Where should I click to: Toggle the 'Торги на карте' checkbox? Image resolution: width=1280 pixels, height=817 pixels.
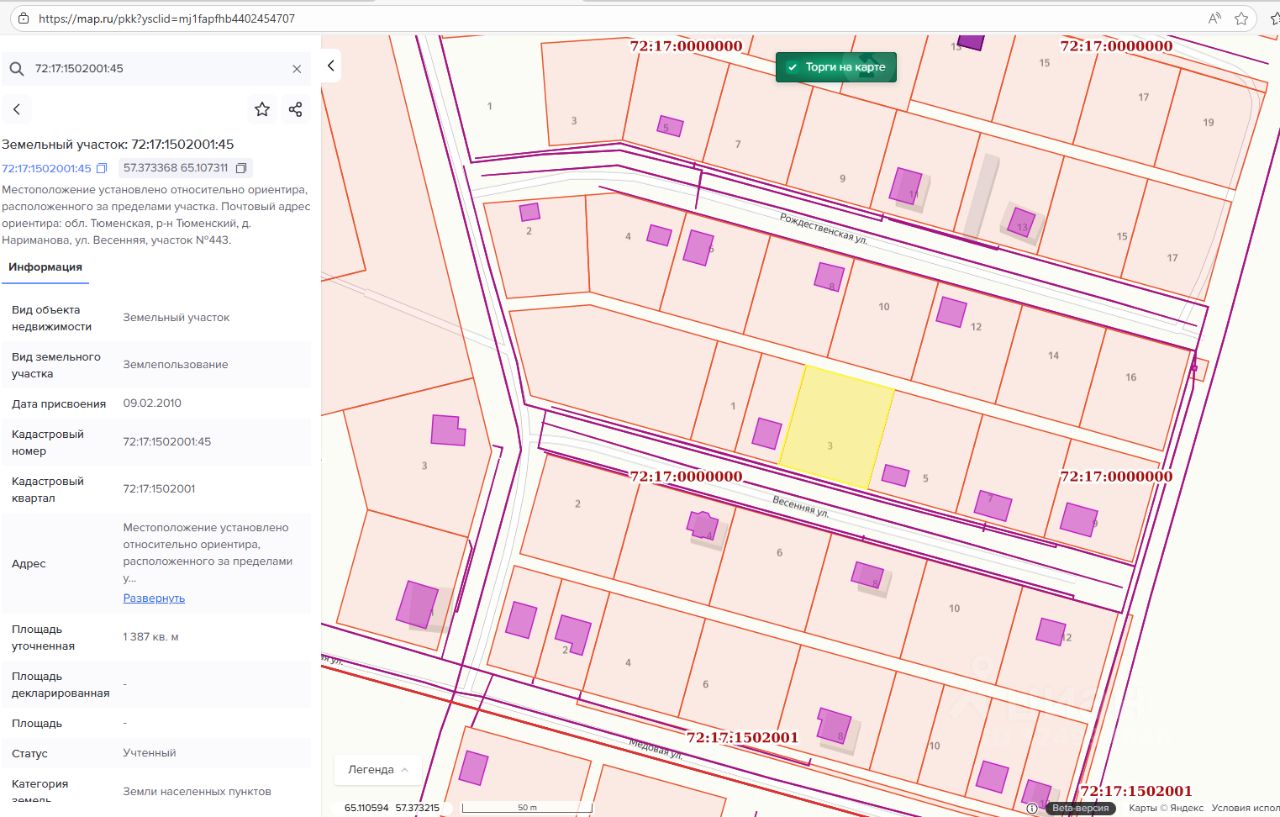(792, 67)
